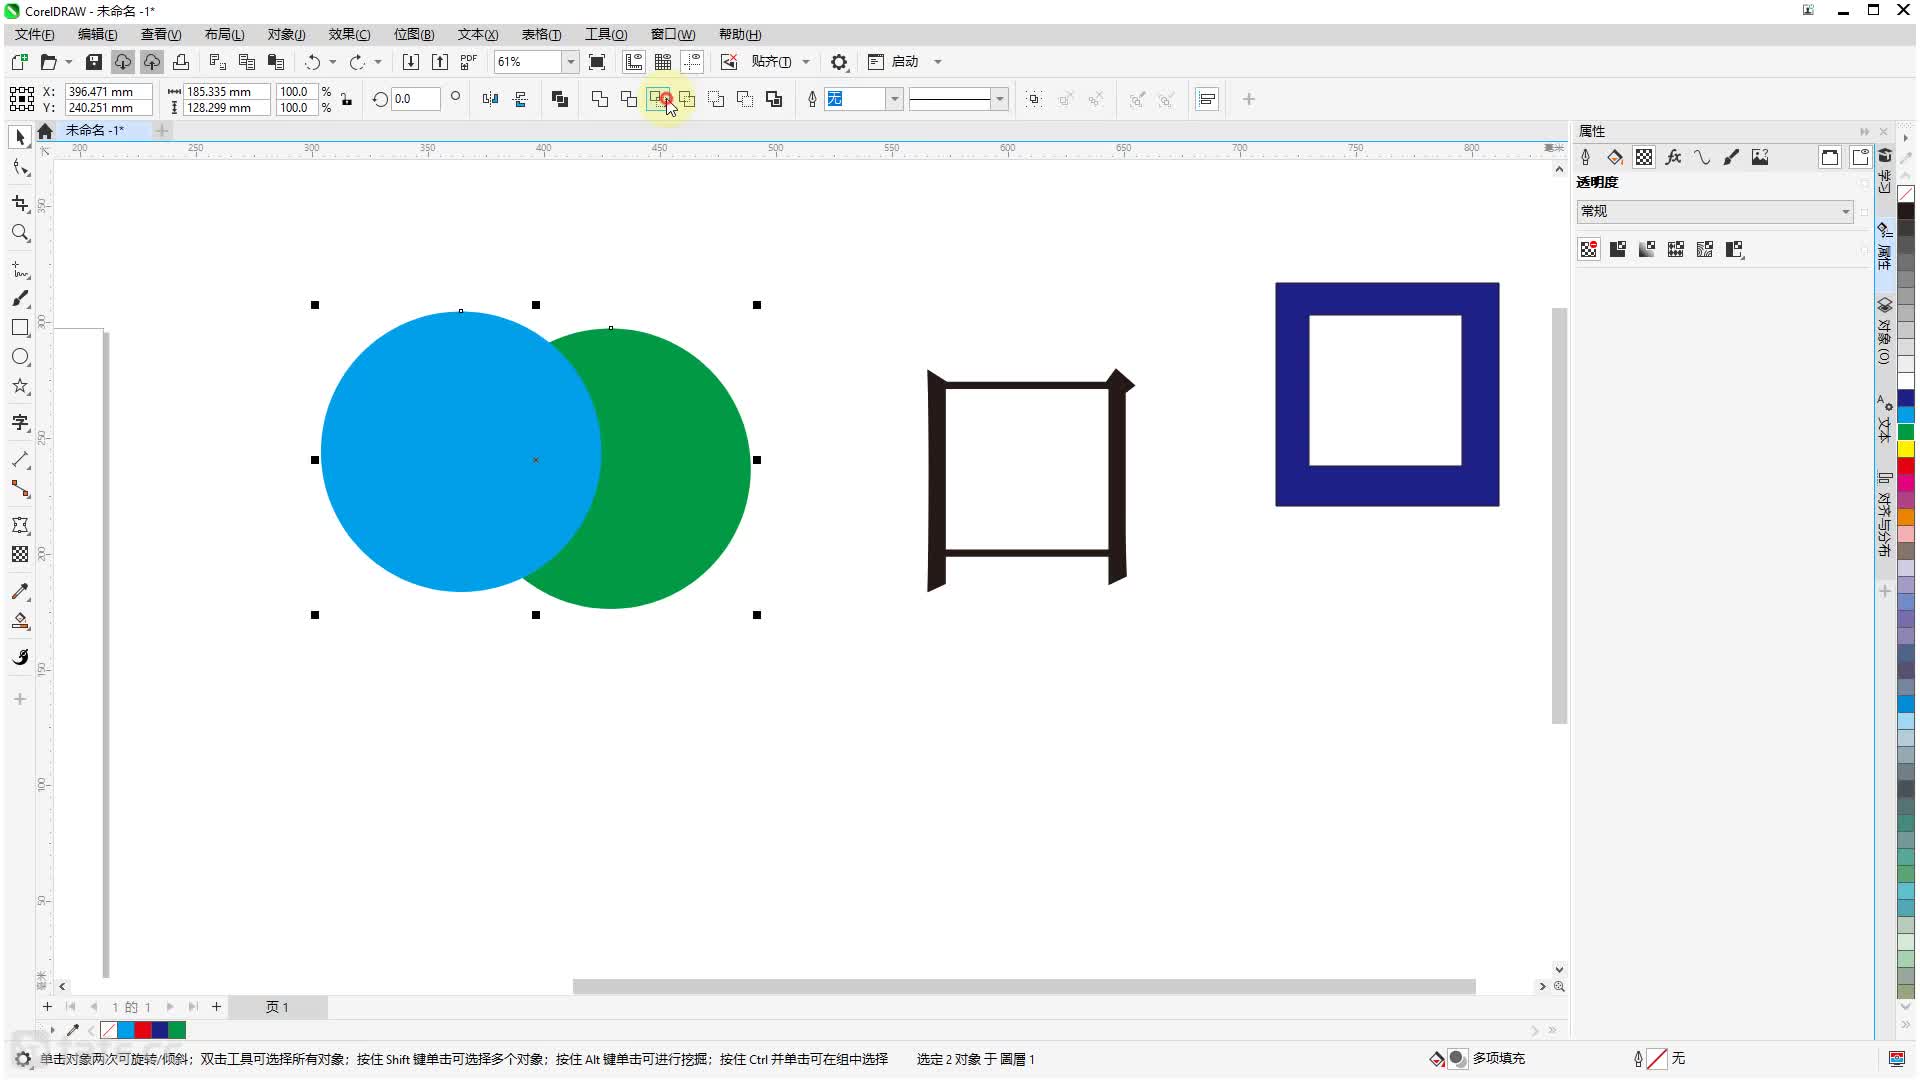This screenshot has width=1920, height=1080.
Task: Click the green swatch in document palette
Action: tap(177, 1030)
